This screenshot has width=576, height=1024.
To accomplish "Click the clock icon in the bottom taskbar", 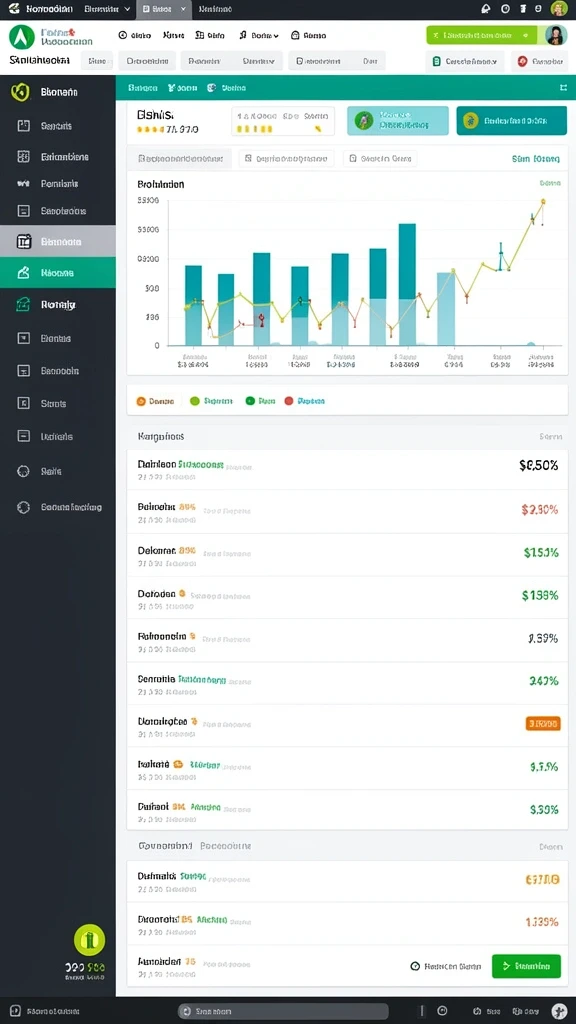I will tap(441, 1010).
